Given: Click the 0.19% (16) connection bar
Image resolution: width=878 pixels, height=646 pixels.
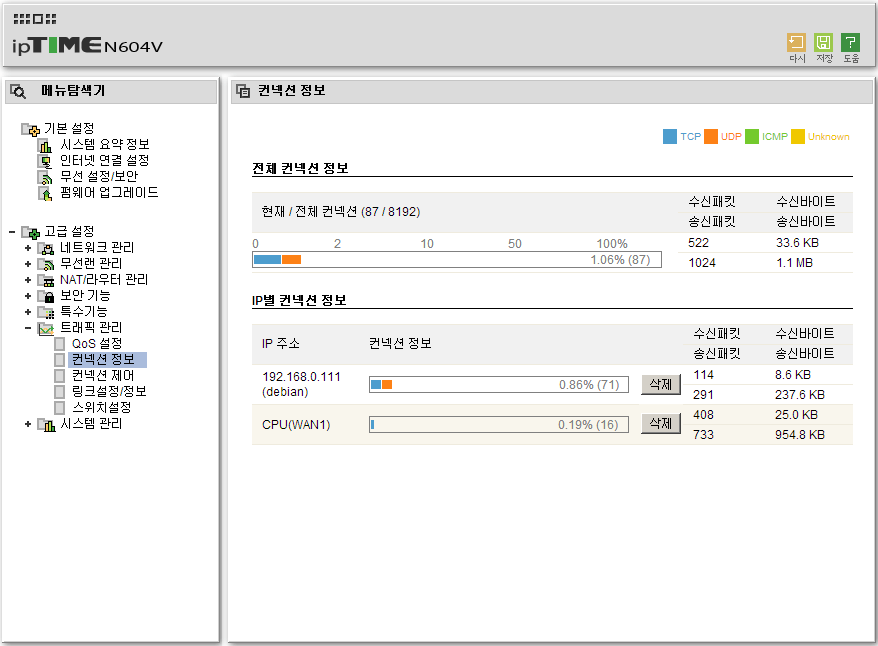Looking at the screenshot, I should [x=499, y=425].
